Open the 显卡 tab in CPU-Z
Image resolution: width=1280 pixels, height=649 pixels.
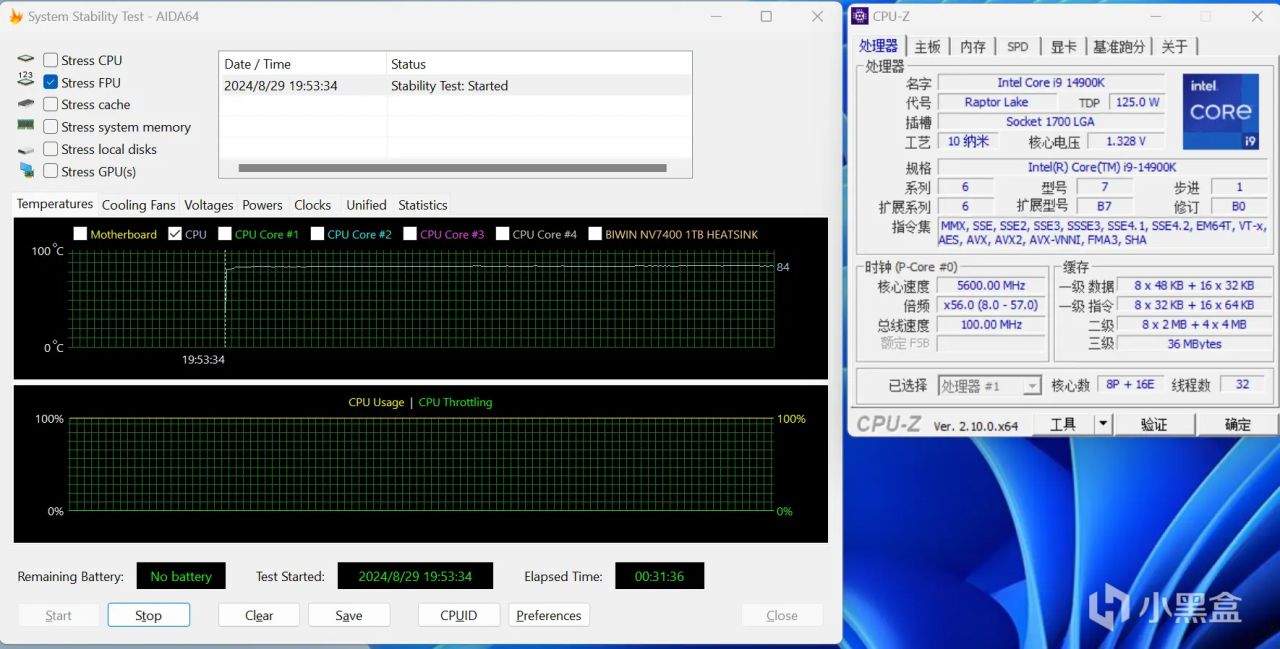1063,47
